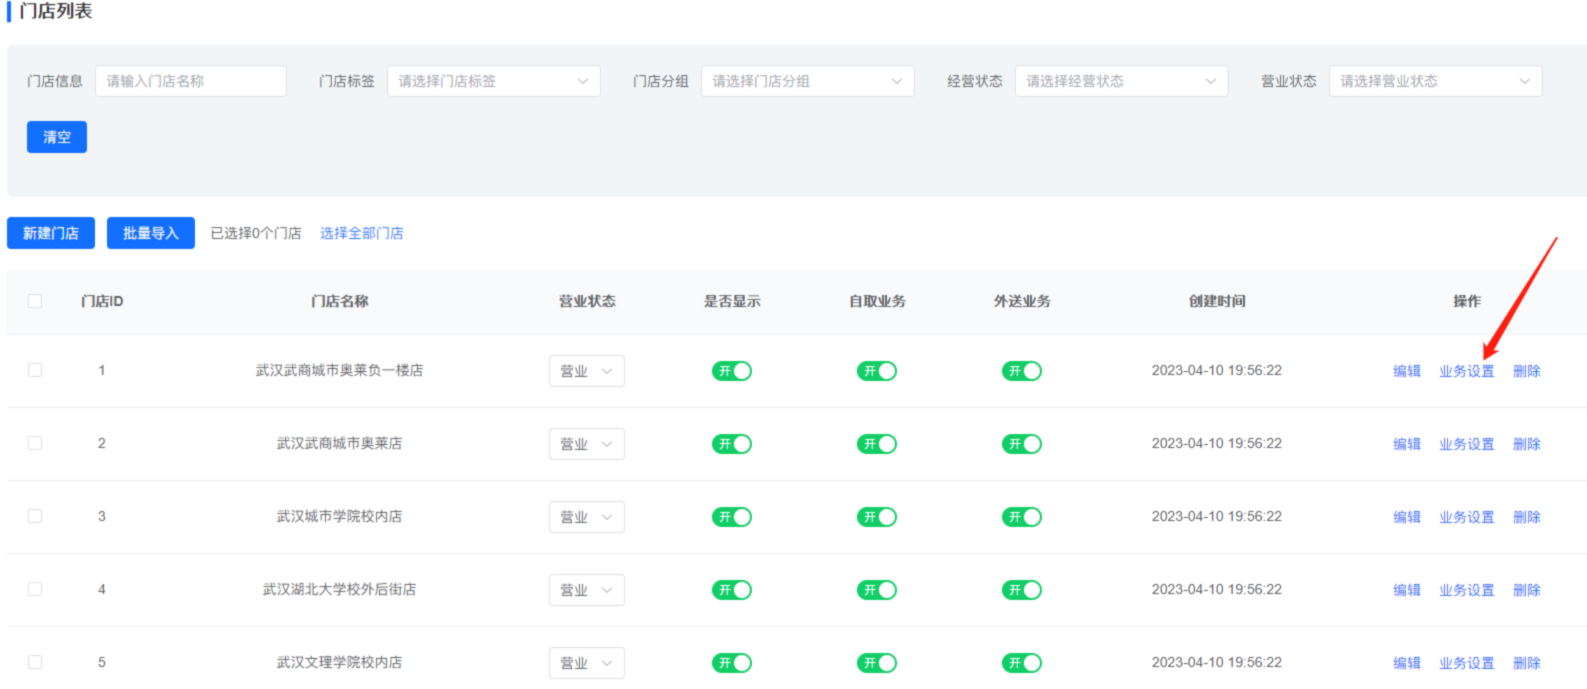Toggle the 外送业务 switch for store ID 1

1022,371
